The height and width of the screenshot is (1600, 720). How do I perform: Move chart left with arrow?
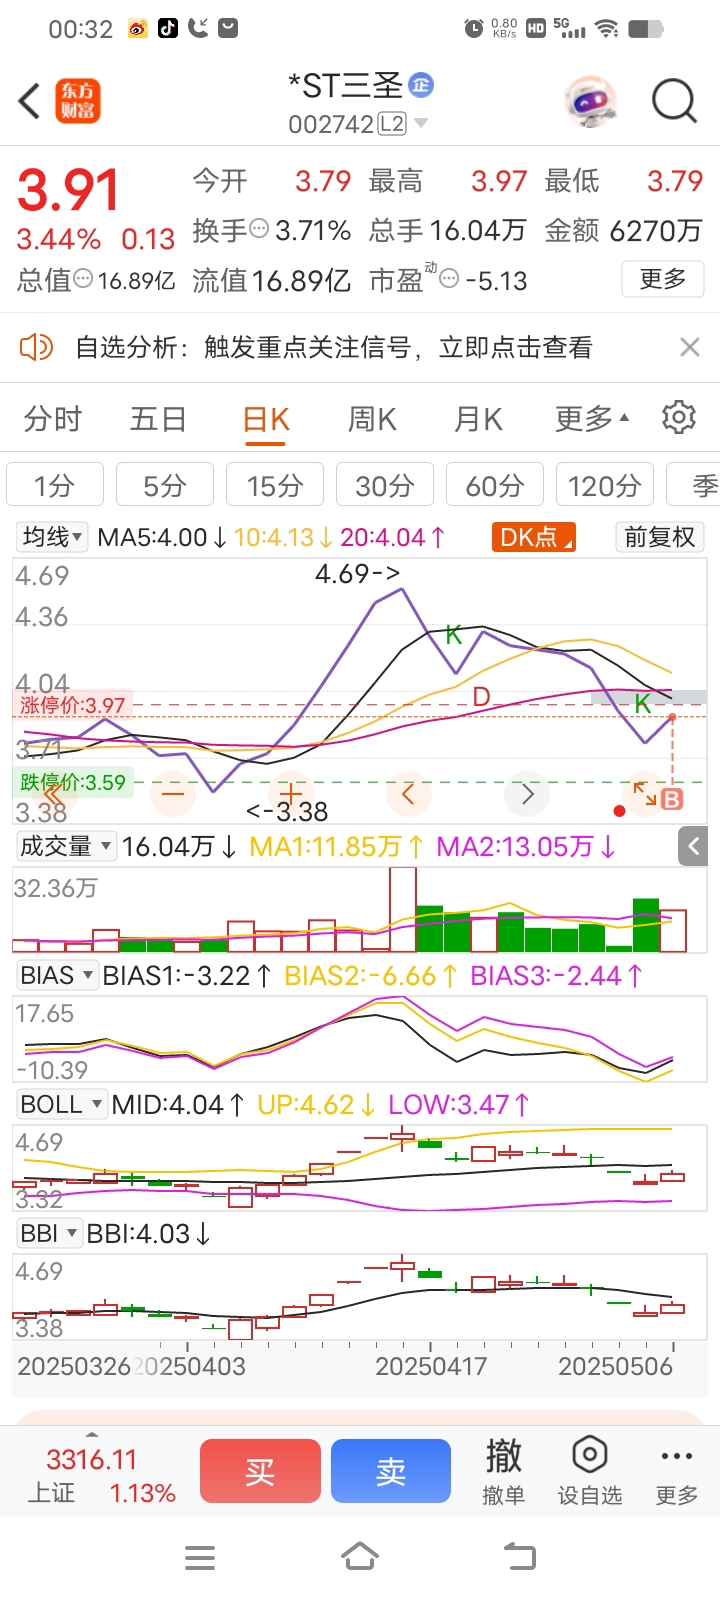coord(408,795)
